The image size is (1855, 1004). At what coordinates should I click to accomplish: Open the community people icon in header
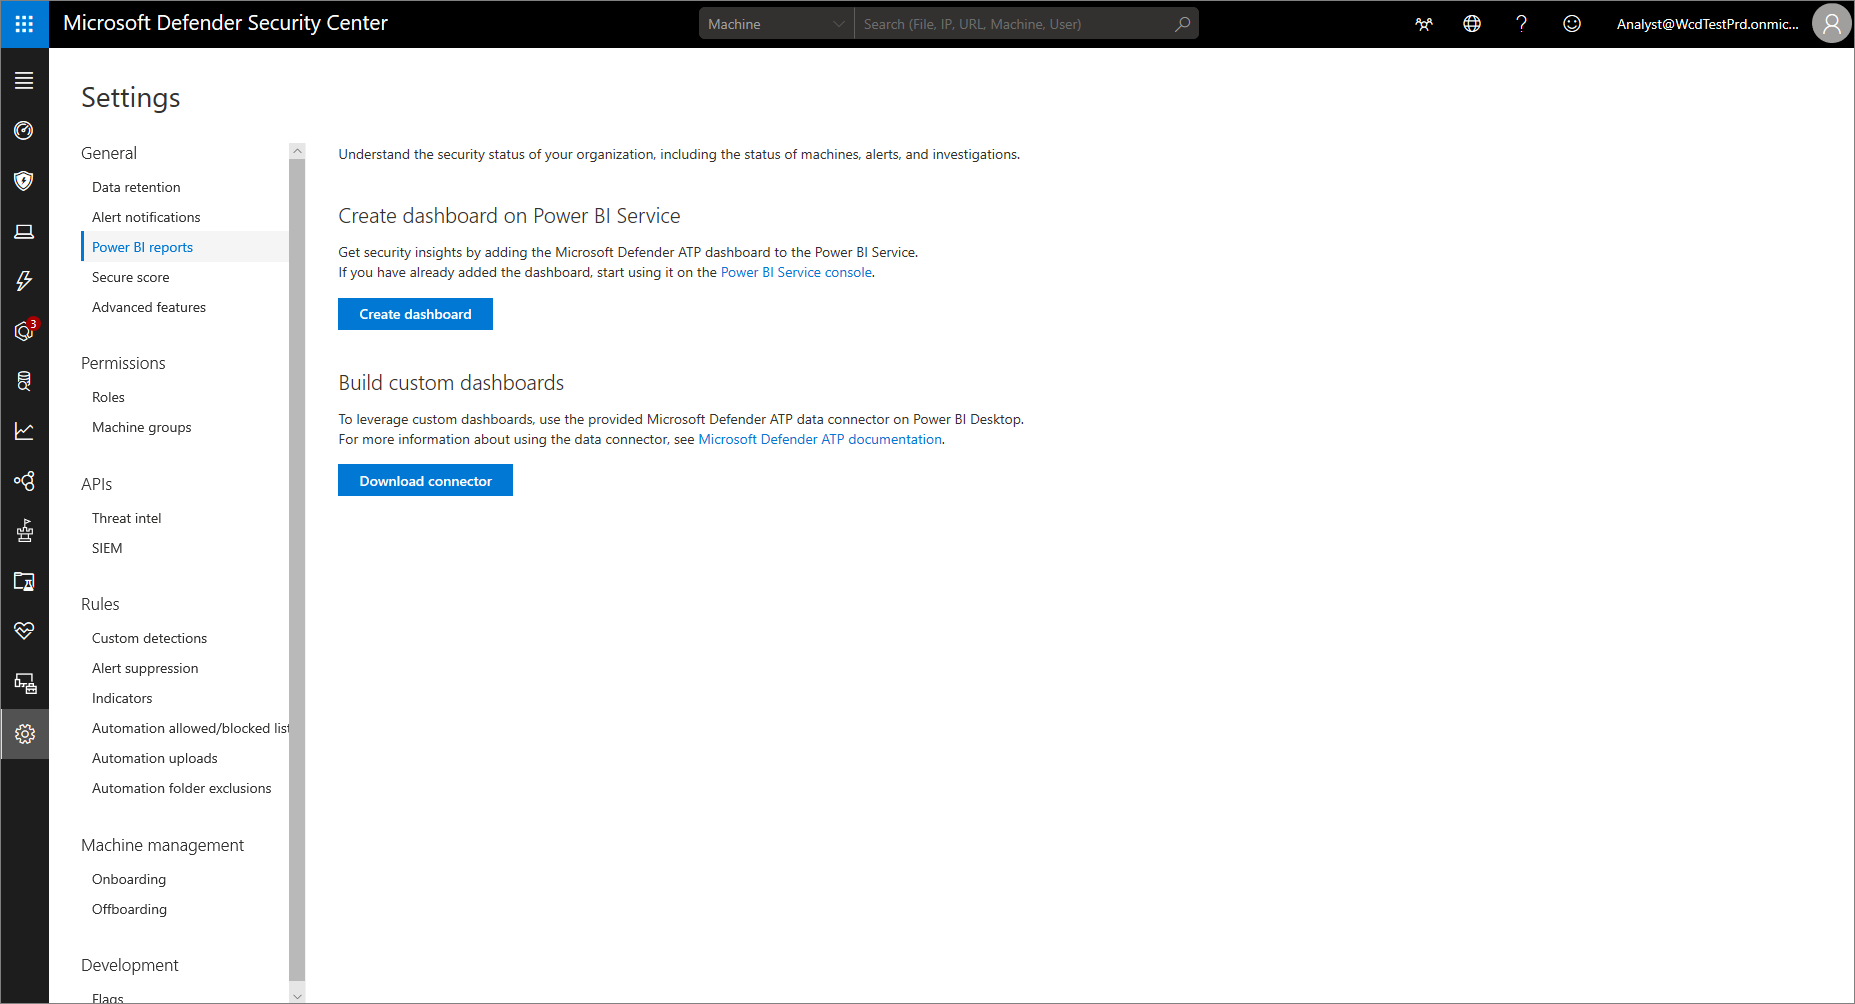1423,24
